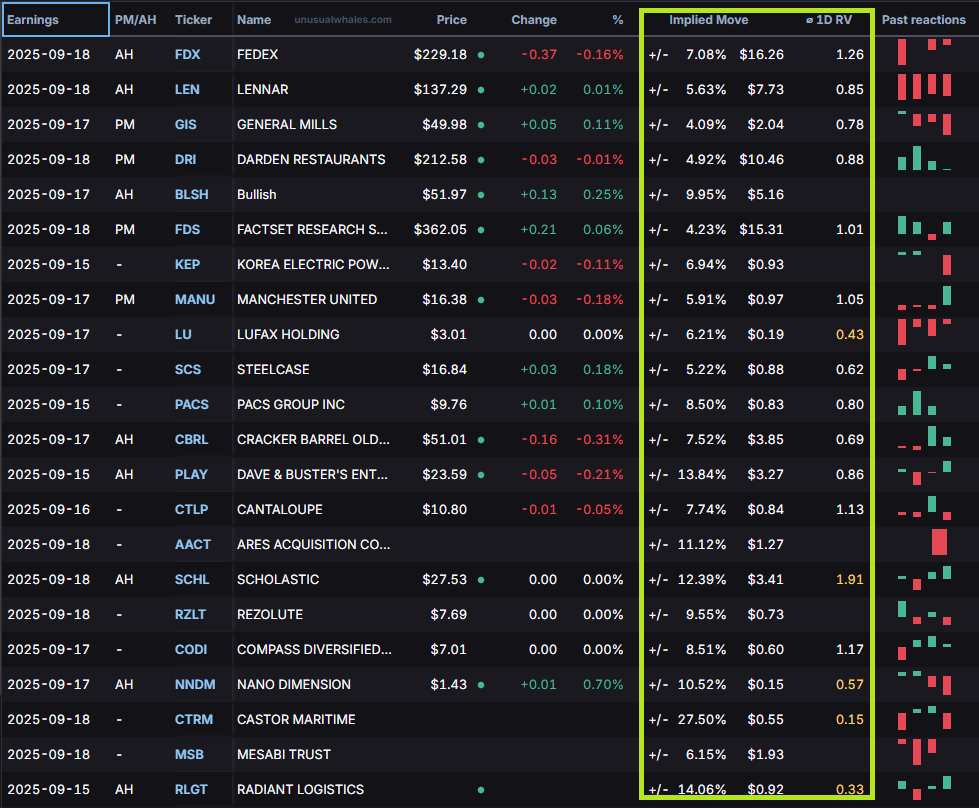Screen dimensions: 979x808
Task: Open the MSB ticker link
Action: pos(189,754)
